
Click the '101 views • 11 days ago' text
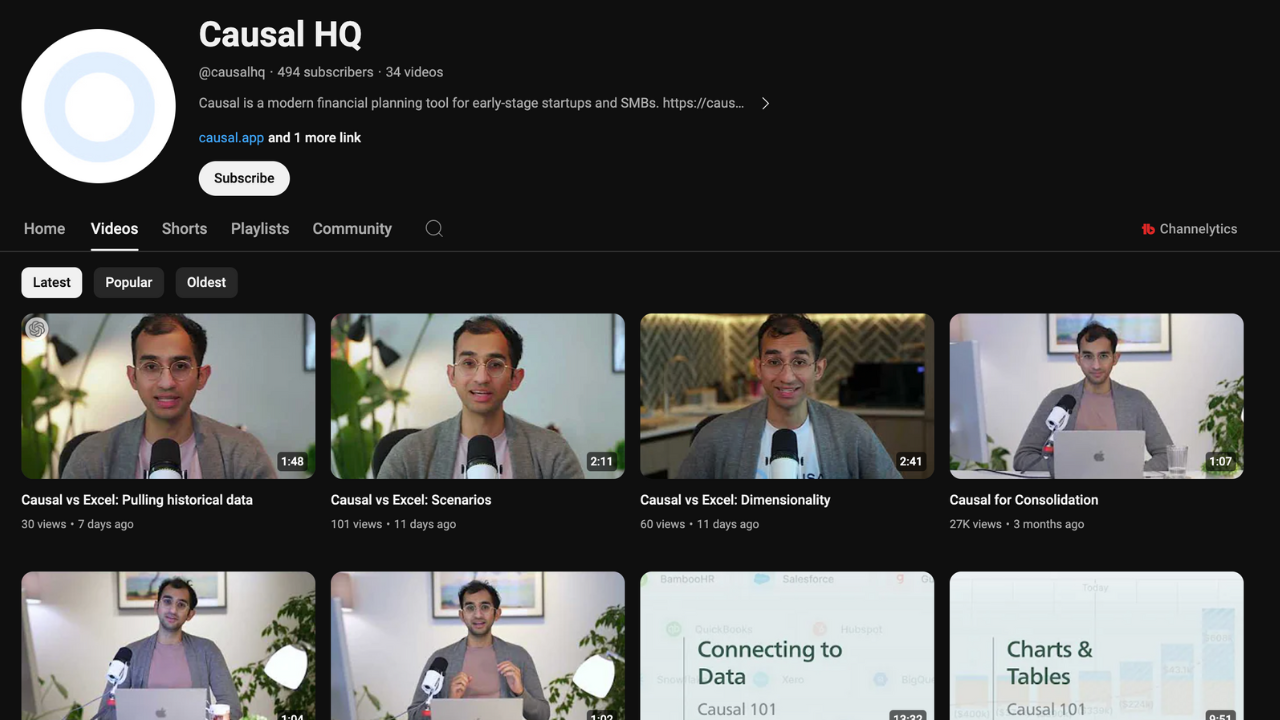pyautogui.click(x=393, y=524)
